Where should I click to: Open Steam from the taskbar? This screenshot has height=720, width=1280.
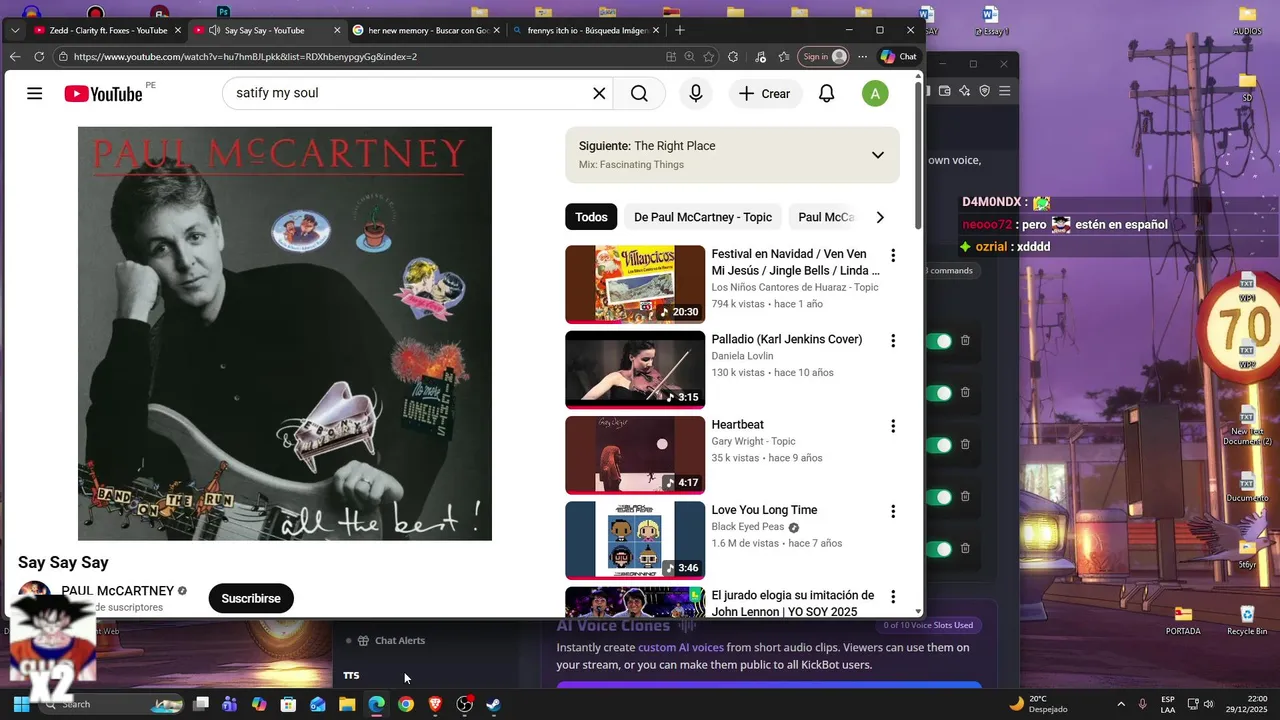coord(494,704)
